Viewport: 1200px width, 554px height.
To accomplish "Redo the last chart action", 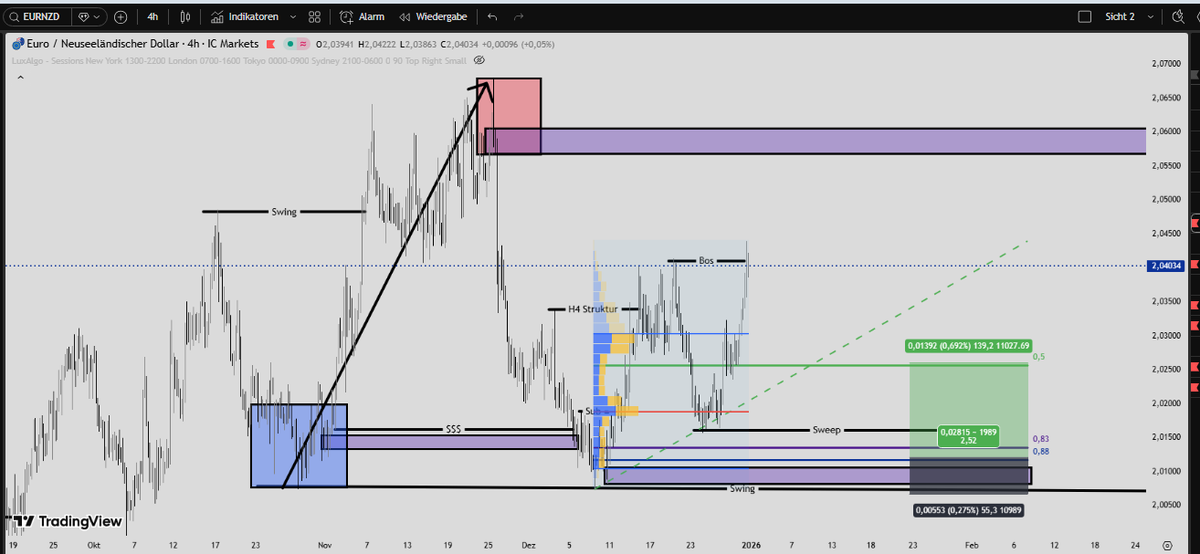I will coord(519,17).
